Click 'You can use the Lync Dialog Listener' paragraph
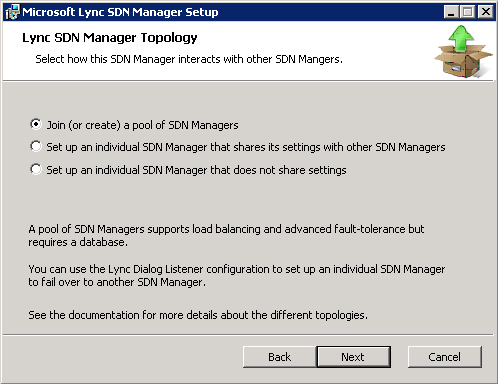This screenshot has width=498, height=384. tap(237, 276)
